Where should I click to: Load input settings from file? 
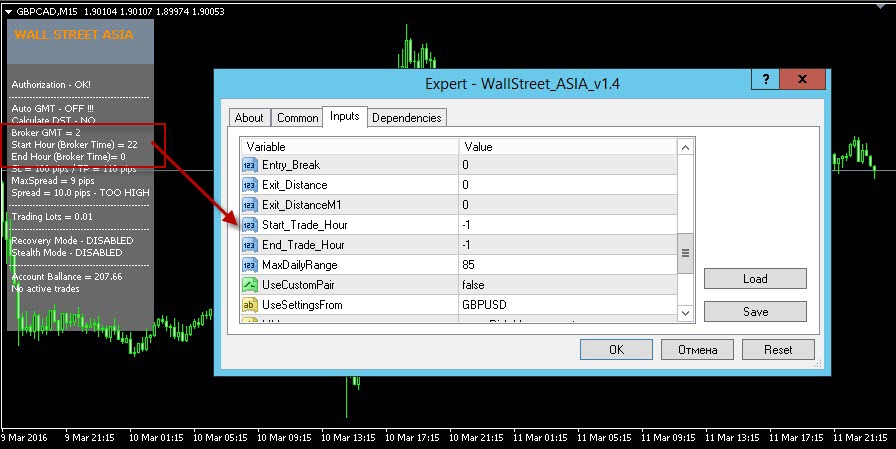(x=755, y=279)
